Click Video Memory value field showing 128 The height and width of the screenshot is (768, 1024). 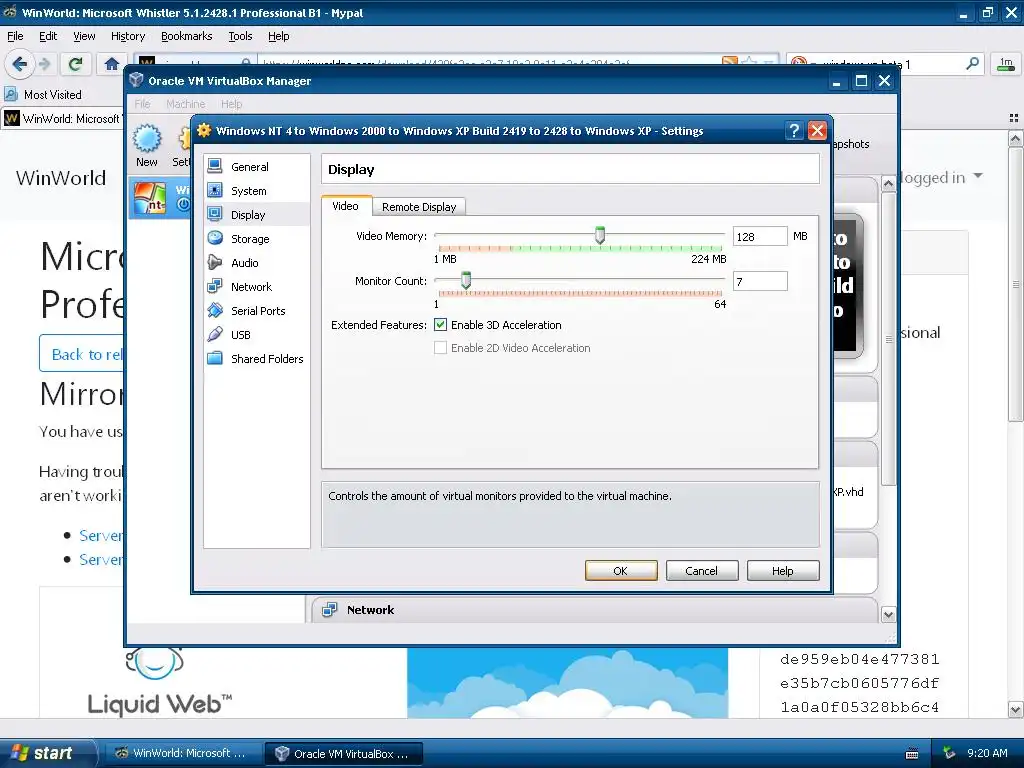[x=760, y=236]
